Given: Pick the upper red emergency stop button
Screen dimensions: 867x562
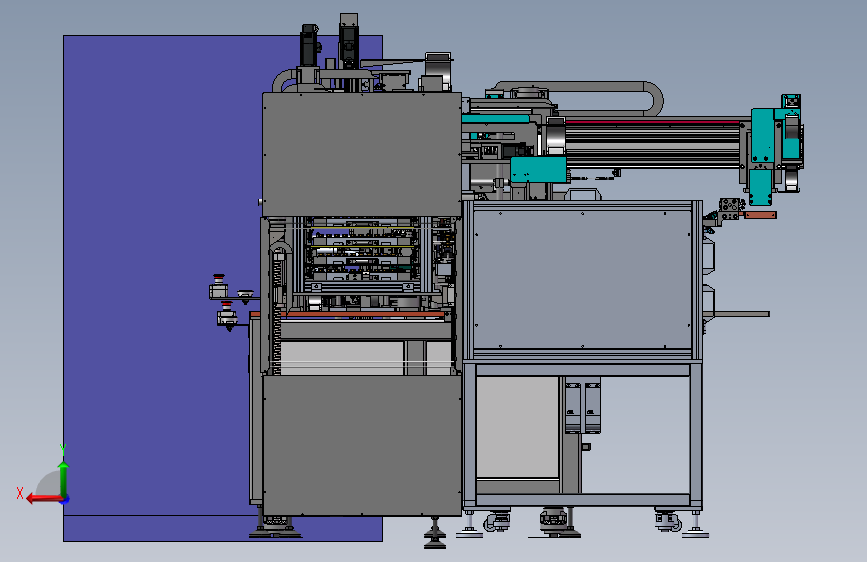Looking at the screenshot, I should pyautogui.click(x=219, y=277).
